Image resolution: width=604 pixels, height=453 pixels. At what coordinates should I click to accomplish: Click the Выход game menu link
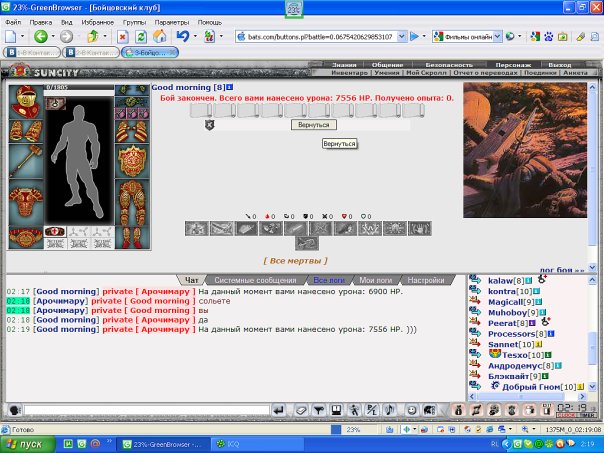559,65
